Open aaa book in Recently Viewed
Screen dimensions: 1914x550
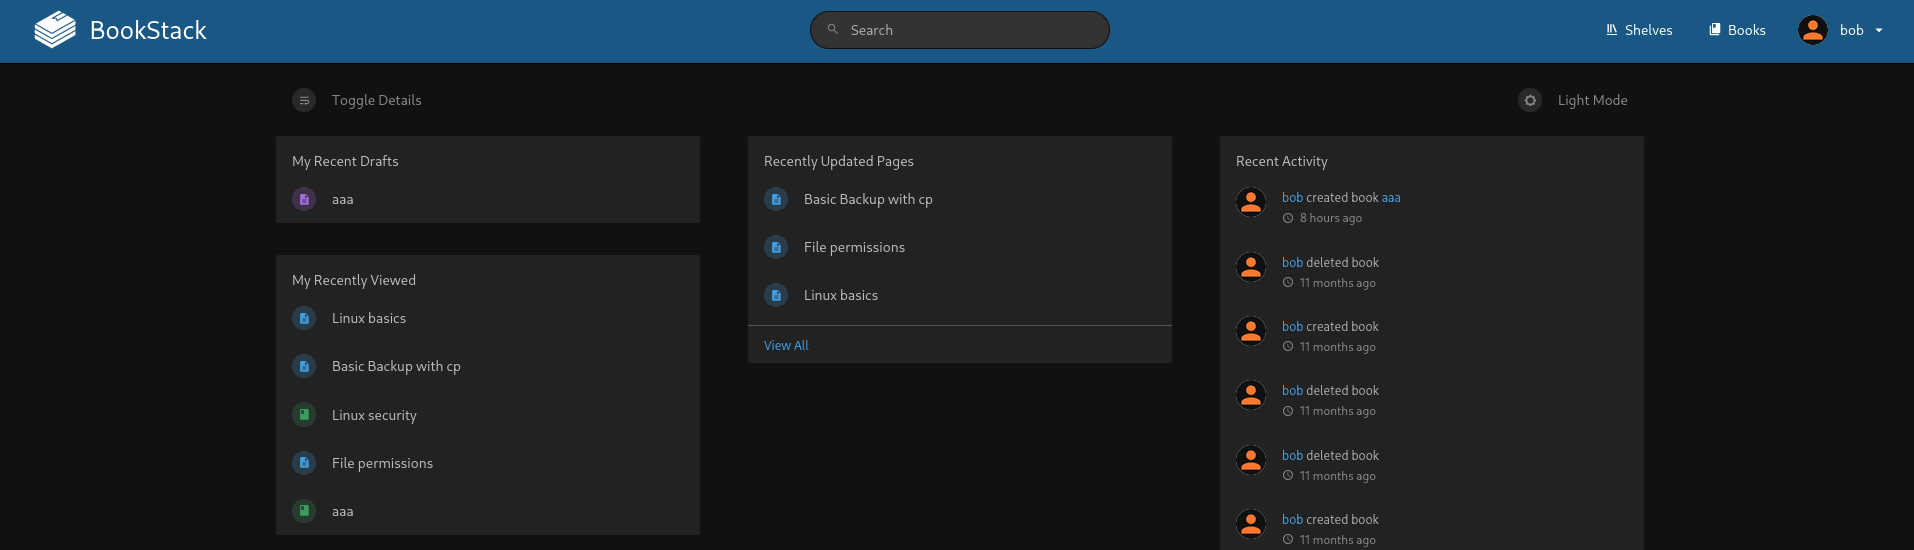pyautogui.click(x=343, y=511)
